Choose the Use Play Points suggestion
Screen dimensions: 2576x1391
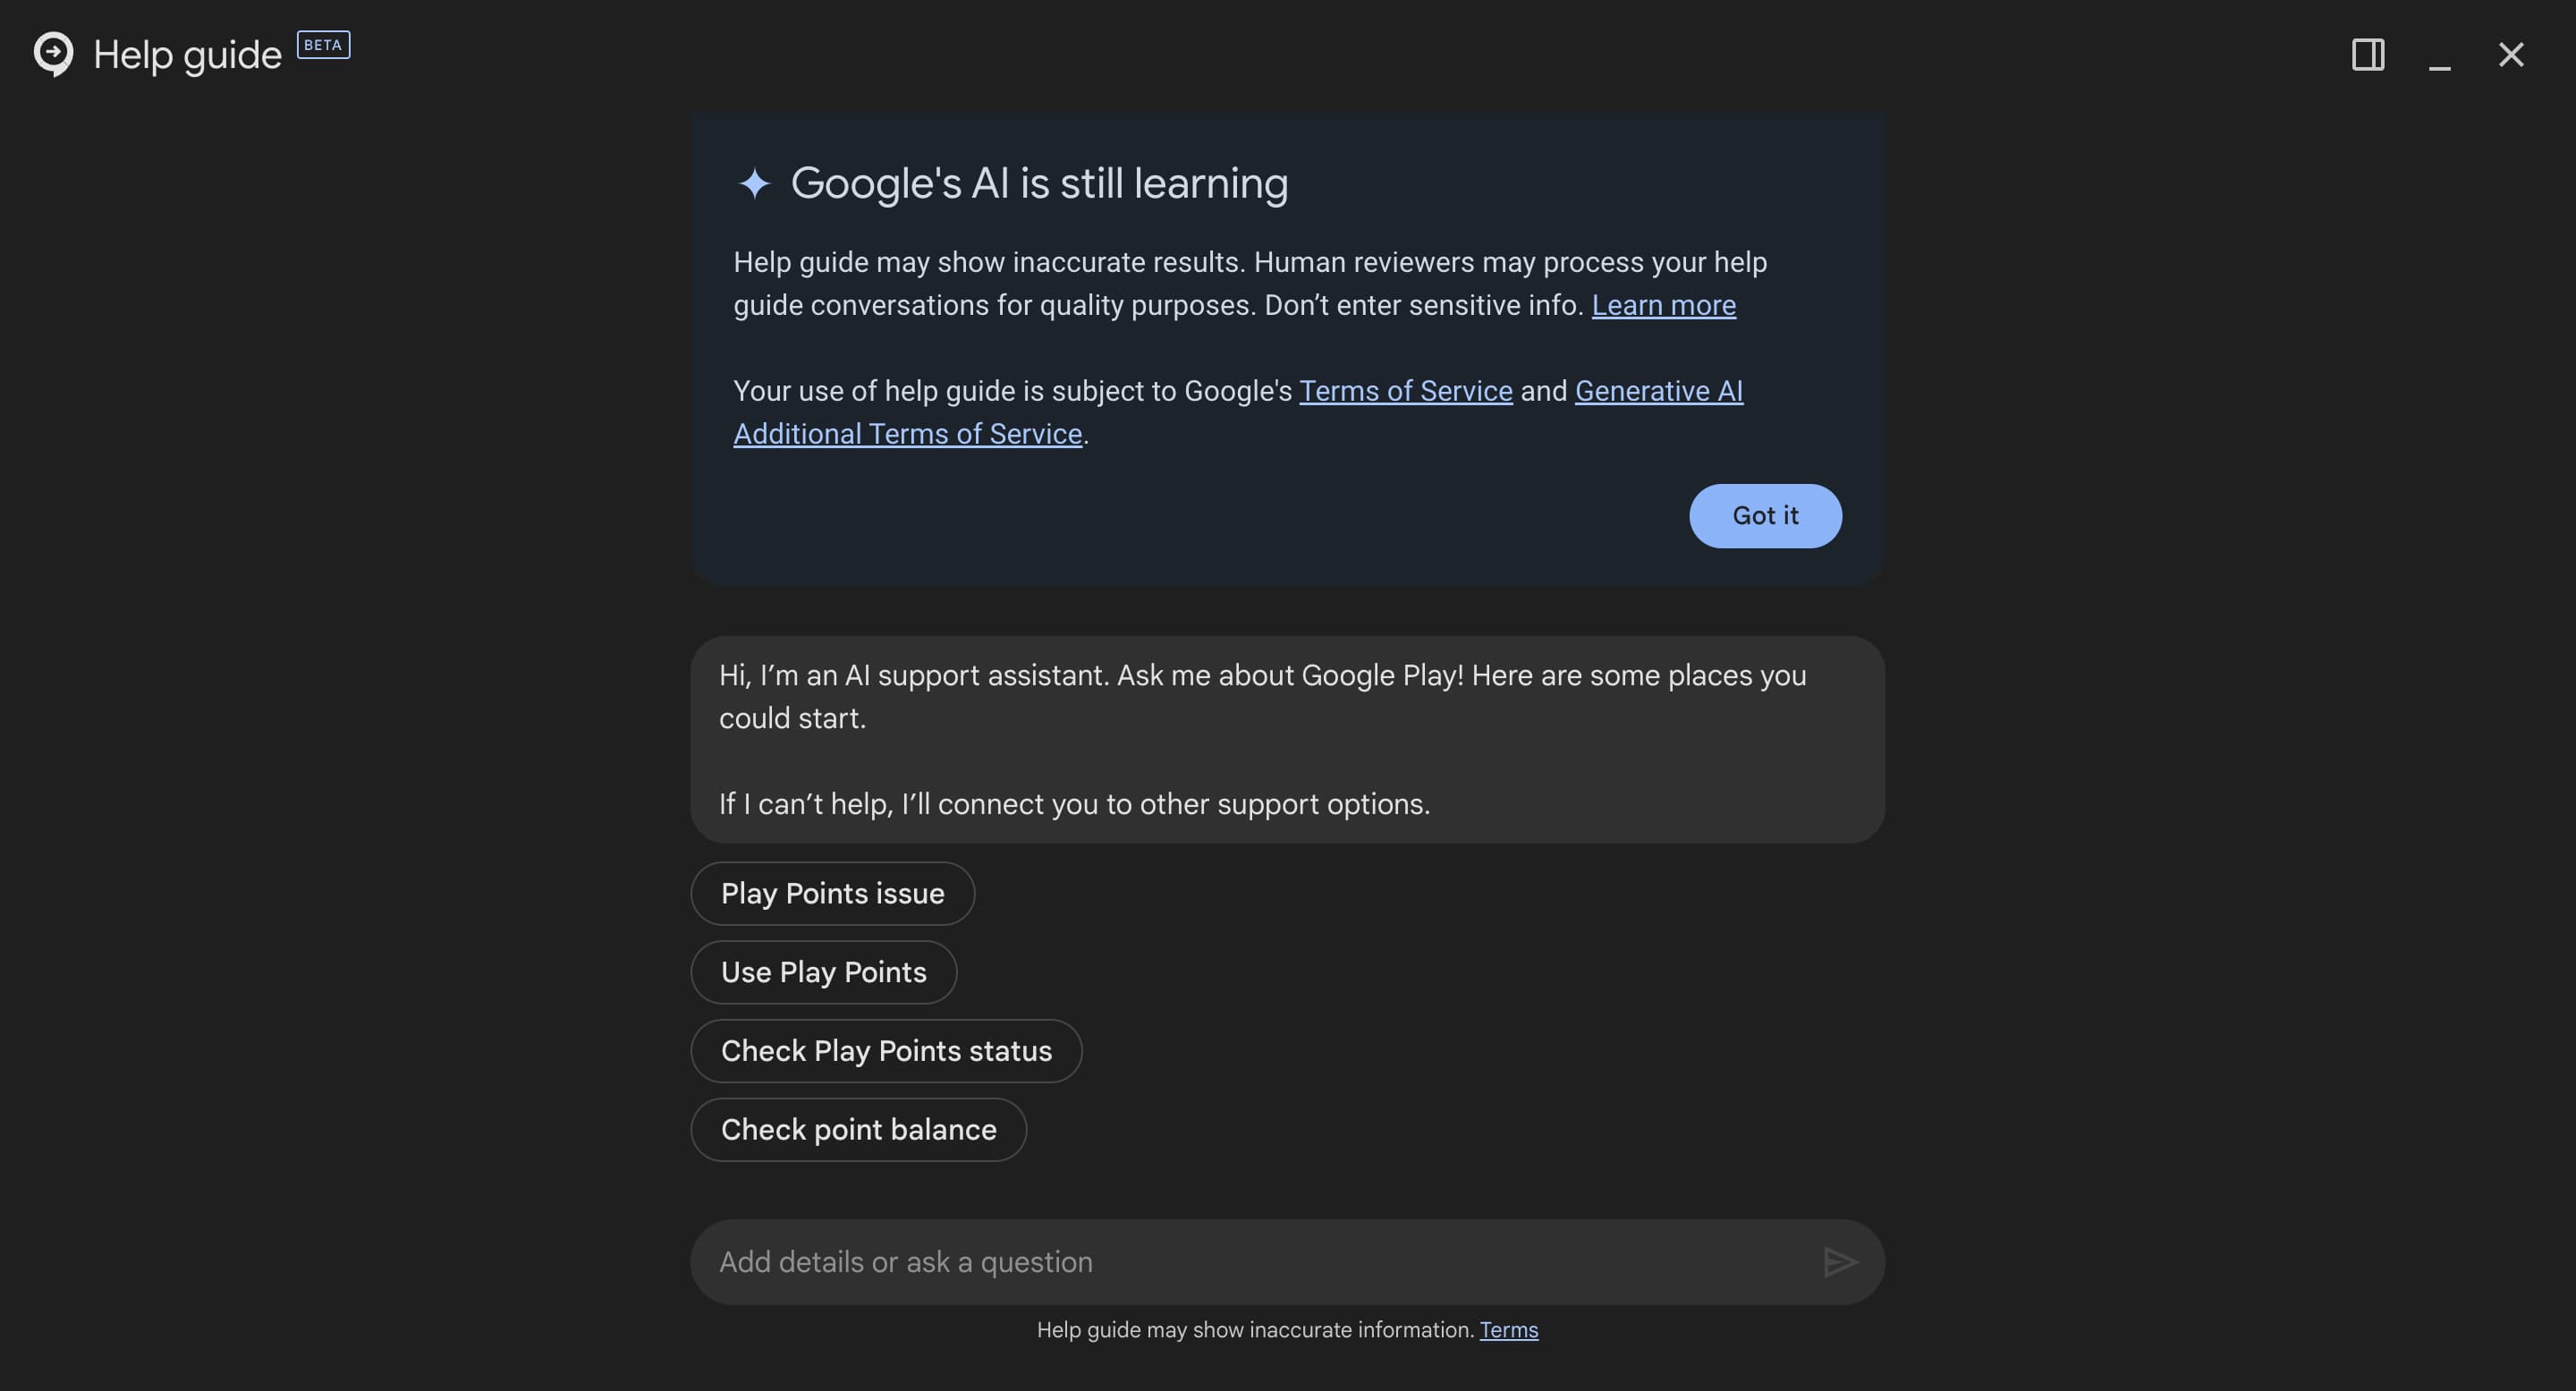click(823, 973)
